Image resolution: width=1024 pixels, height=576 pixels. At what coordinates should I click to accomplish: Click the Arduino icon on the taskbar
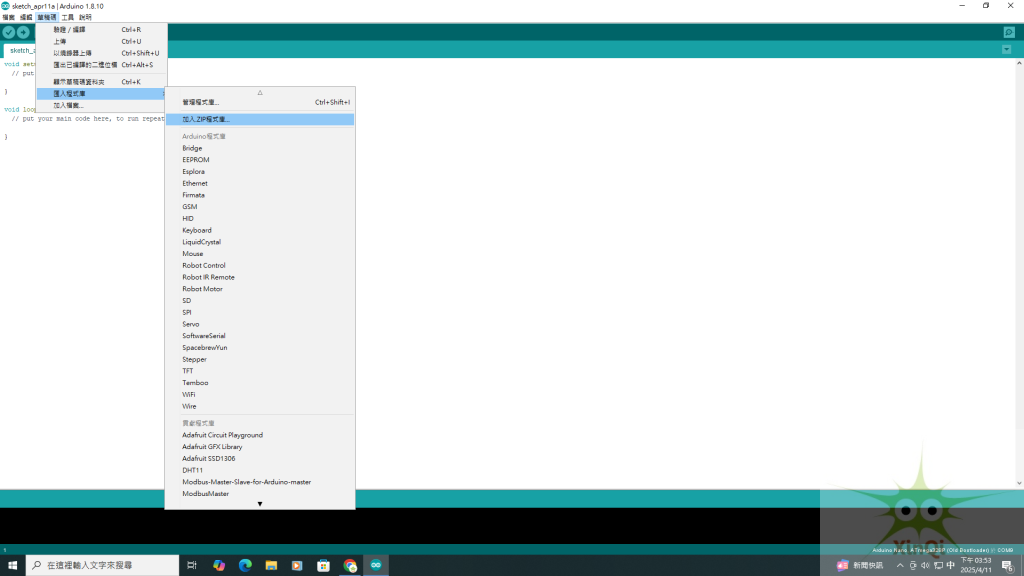[x=376, y=566]
